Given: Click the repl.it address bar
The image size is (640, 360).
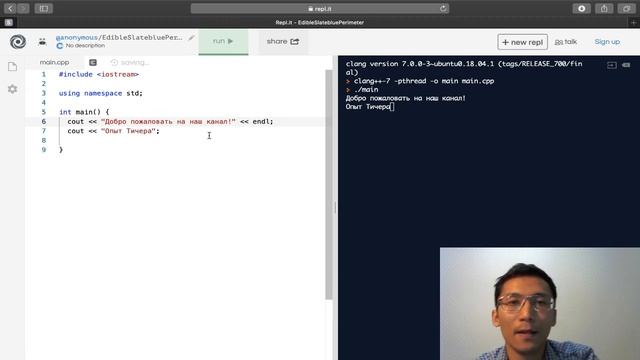Looking at the screenshot, I should click(x=320, y=9).
